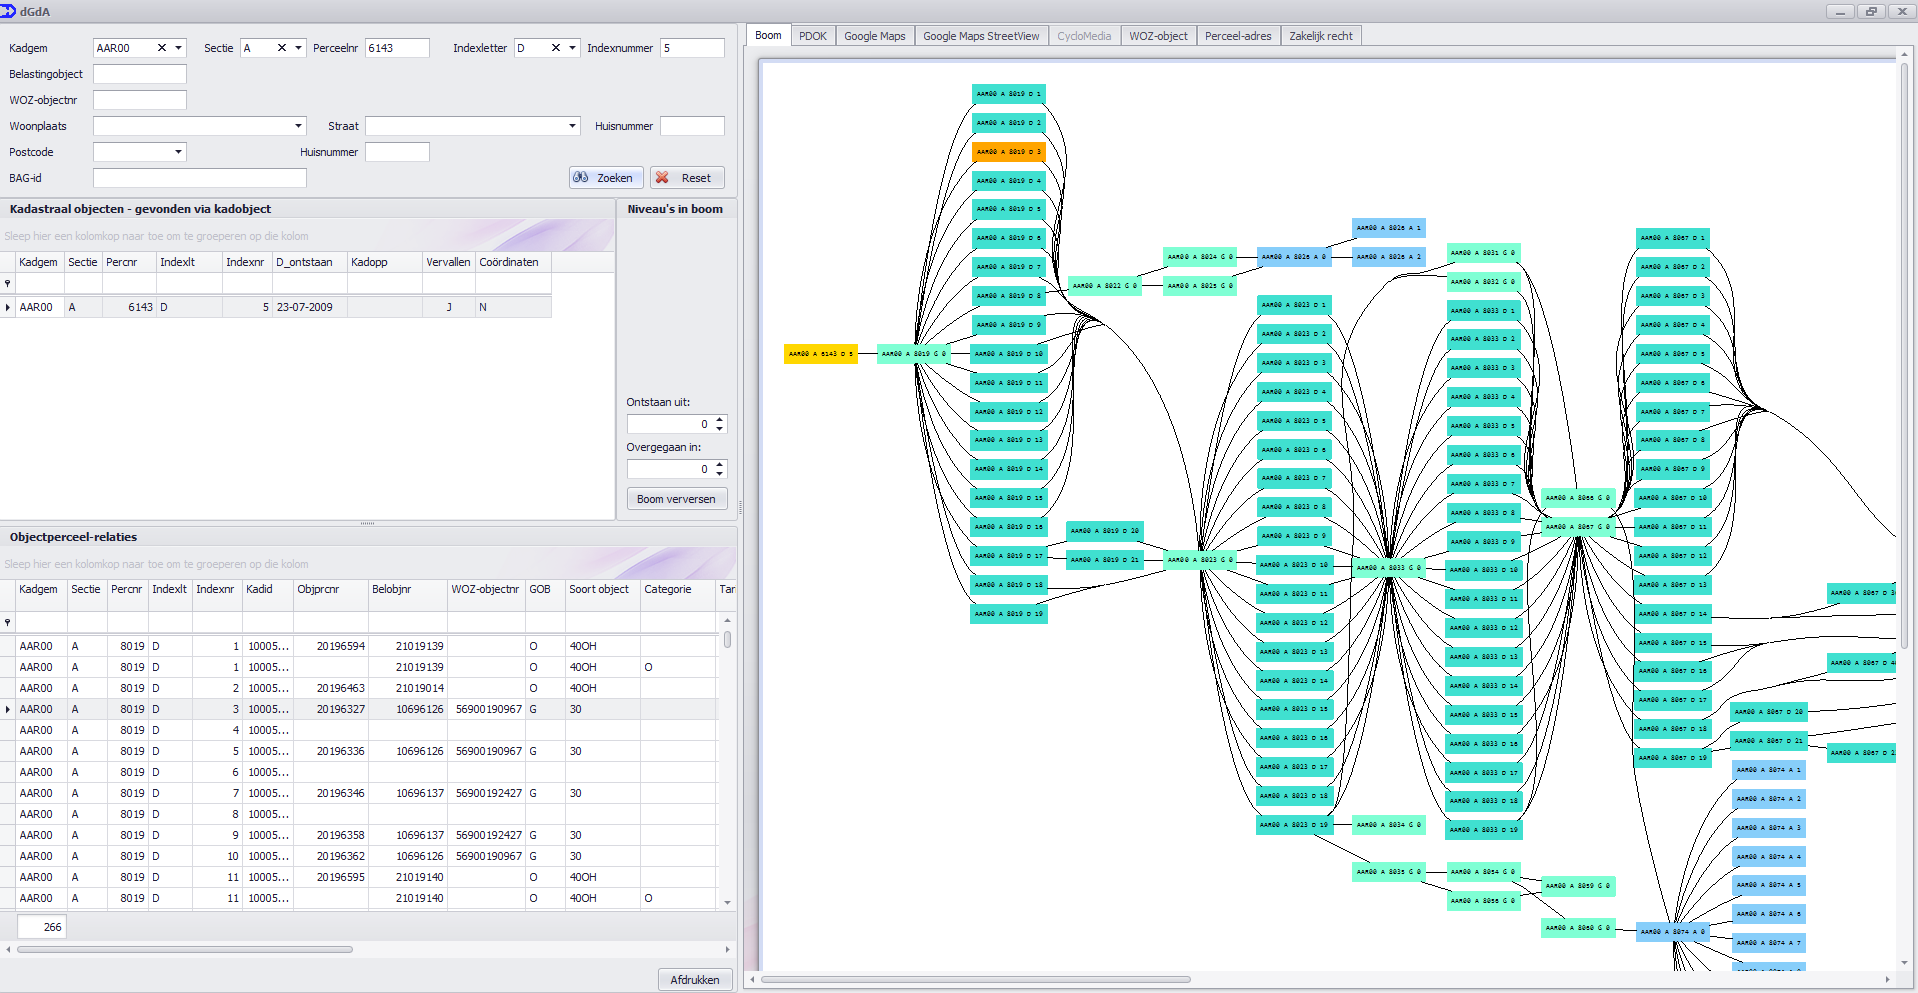Click the horizontal scrollbar below the tree diagram
The width and height of the screenshot is (1918, 993).
(975, 980)
